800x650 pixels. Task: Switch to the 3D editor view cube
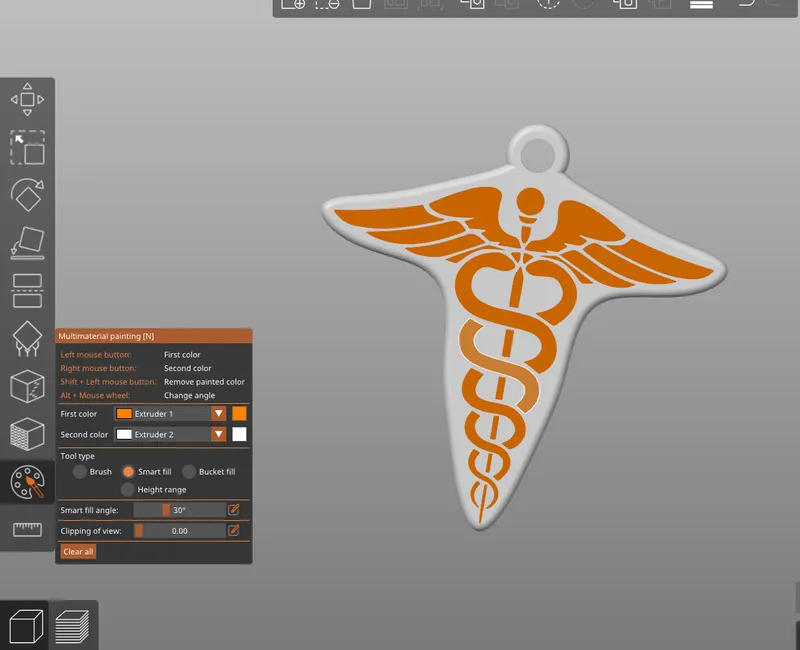26,626
